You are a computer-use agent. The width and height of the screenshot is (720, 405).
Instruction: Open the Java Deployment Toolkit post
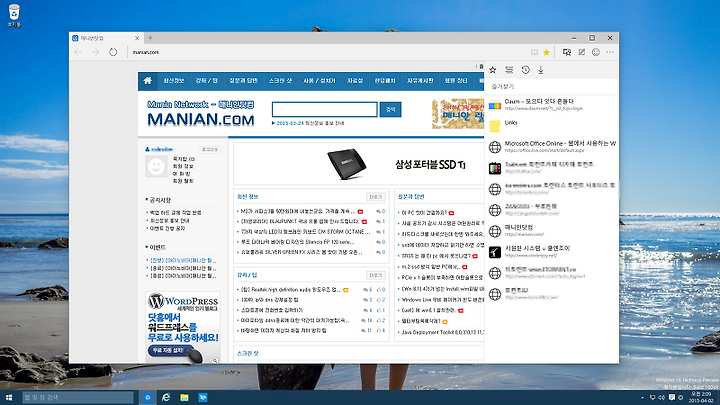(x=443, y=332)
